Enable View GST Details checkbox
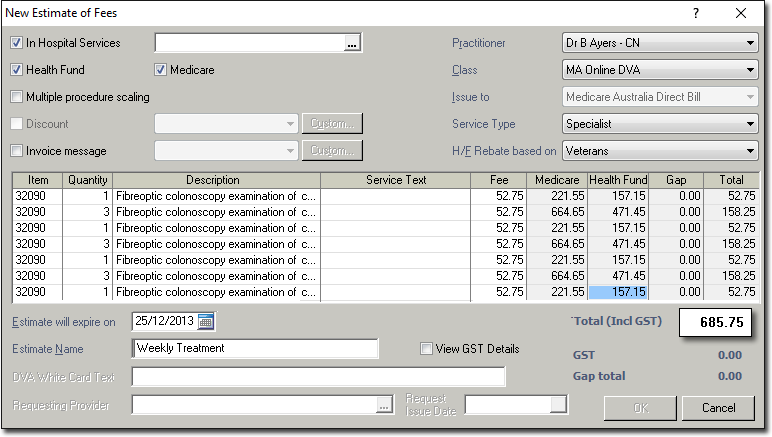Screen dimensions: 772x437 pos(427,349)
